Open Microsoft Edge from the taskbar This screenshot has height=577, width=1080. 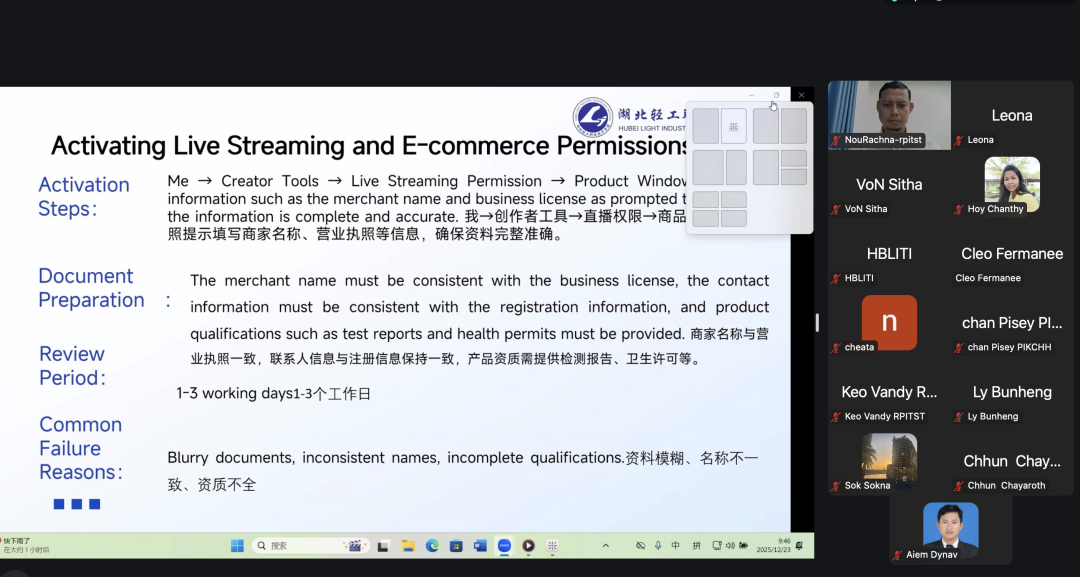pyautogui.click(x=432, y=547)
